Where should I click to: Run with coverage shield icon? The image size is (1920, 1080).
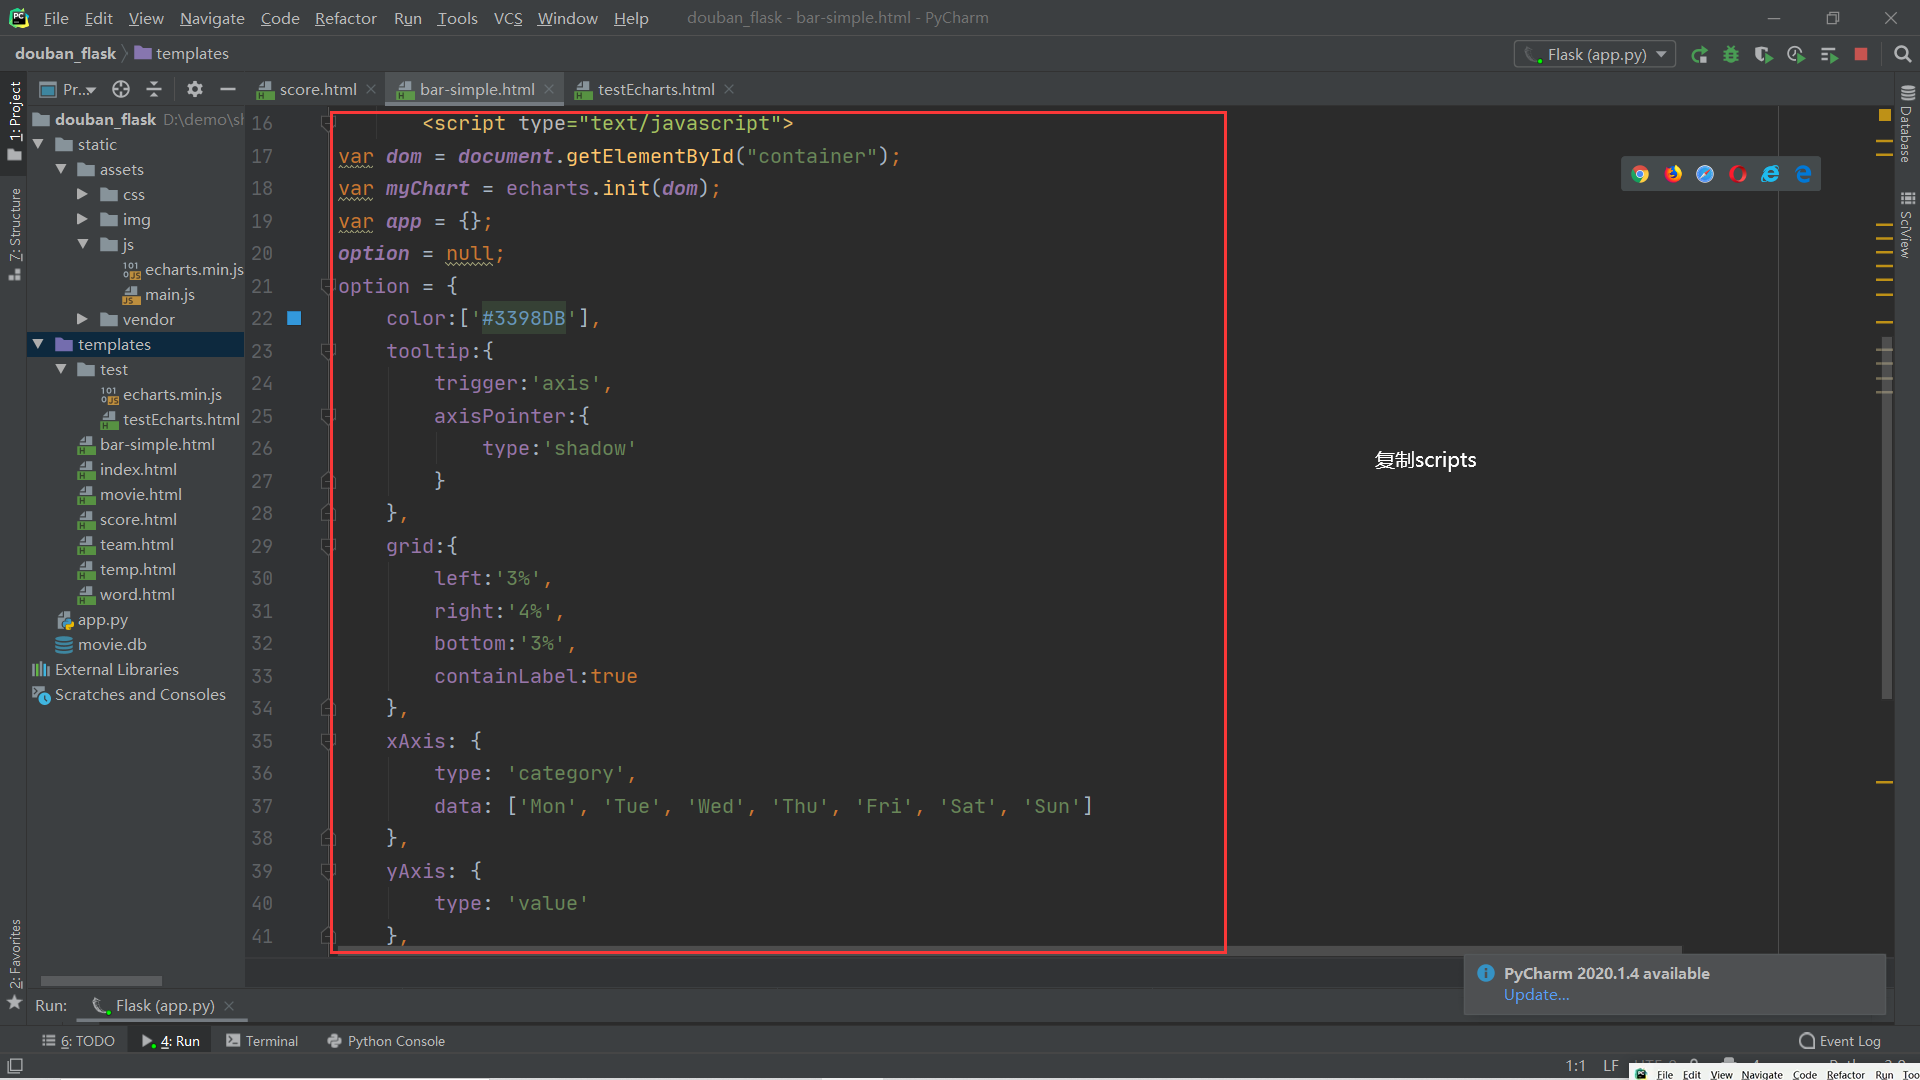[x=1763, y=55]
